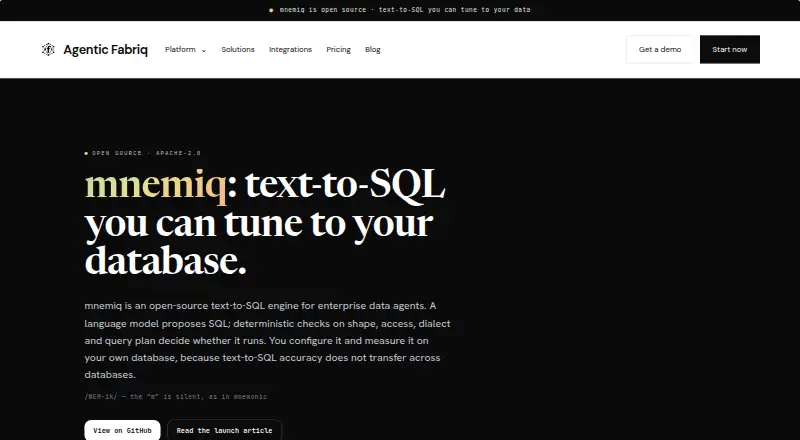Click the chevron next to Platform
Viewport: 800px width, 440px height.
(x=204, y=51)
